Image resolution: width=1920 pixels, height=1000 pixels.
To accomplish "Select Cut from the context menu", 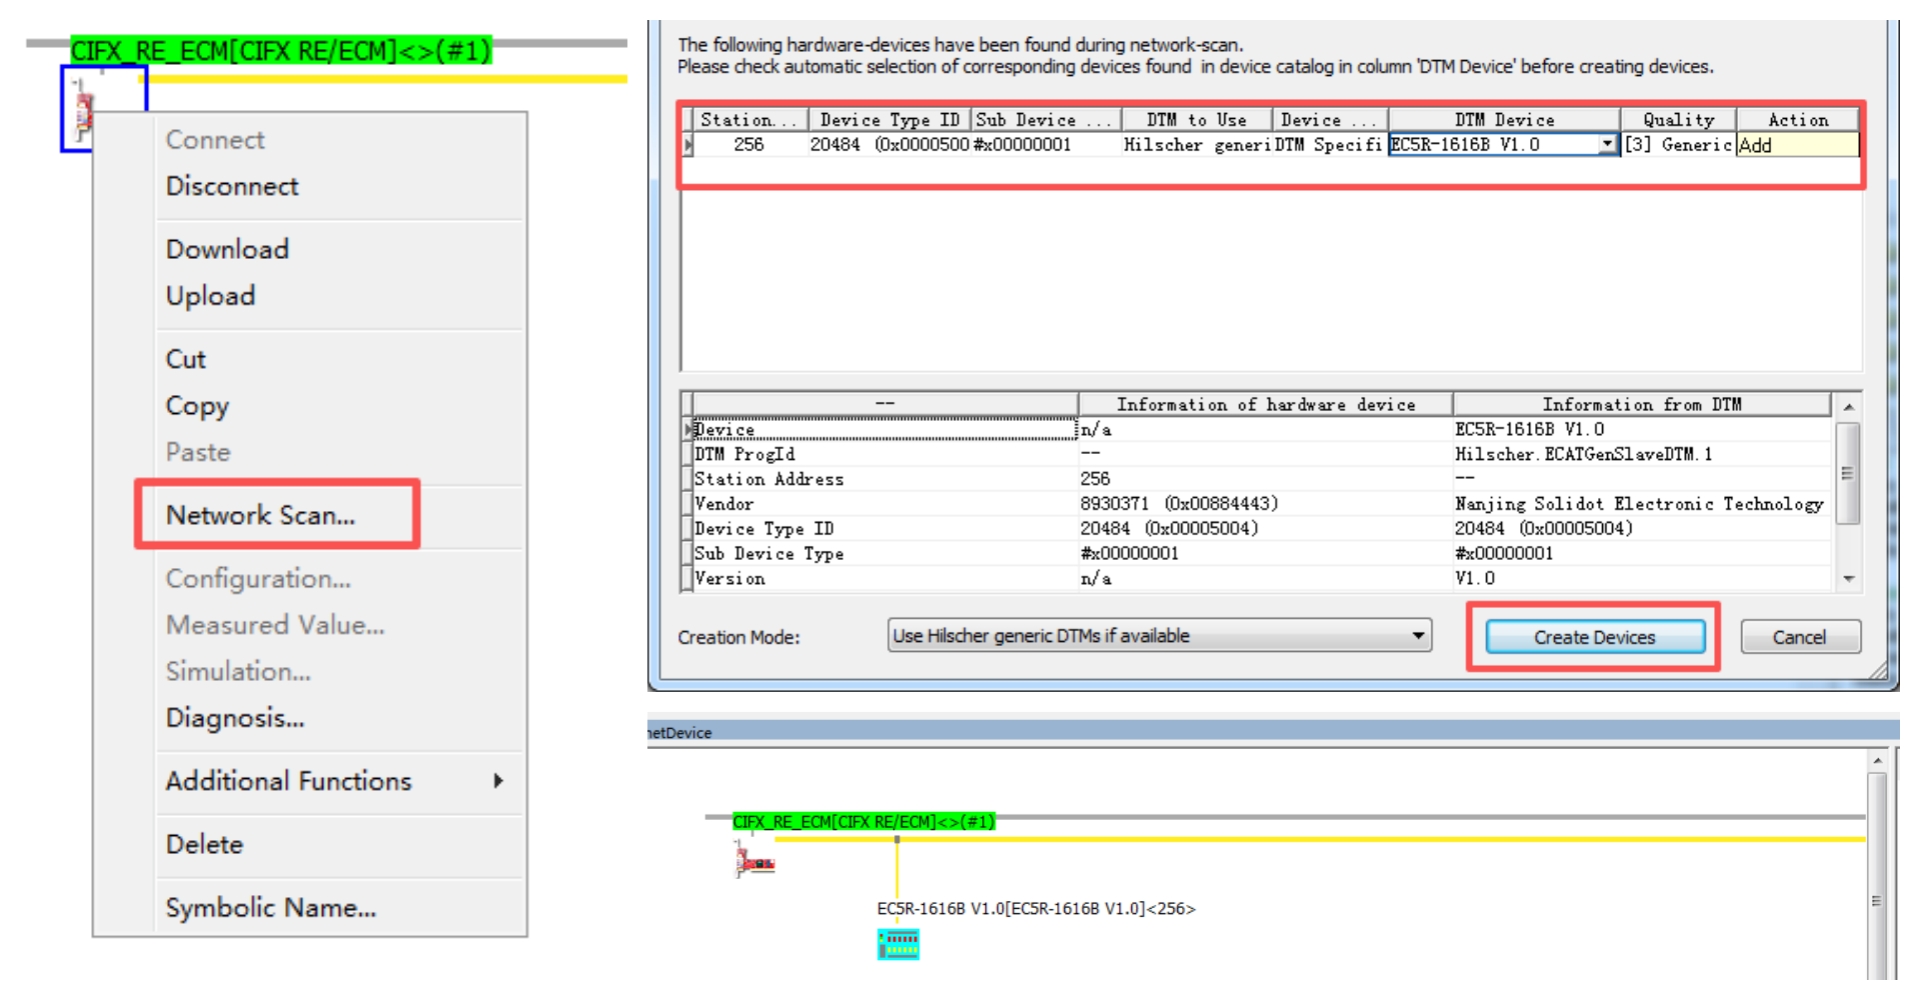I will click(x=186, y=359).
